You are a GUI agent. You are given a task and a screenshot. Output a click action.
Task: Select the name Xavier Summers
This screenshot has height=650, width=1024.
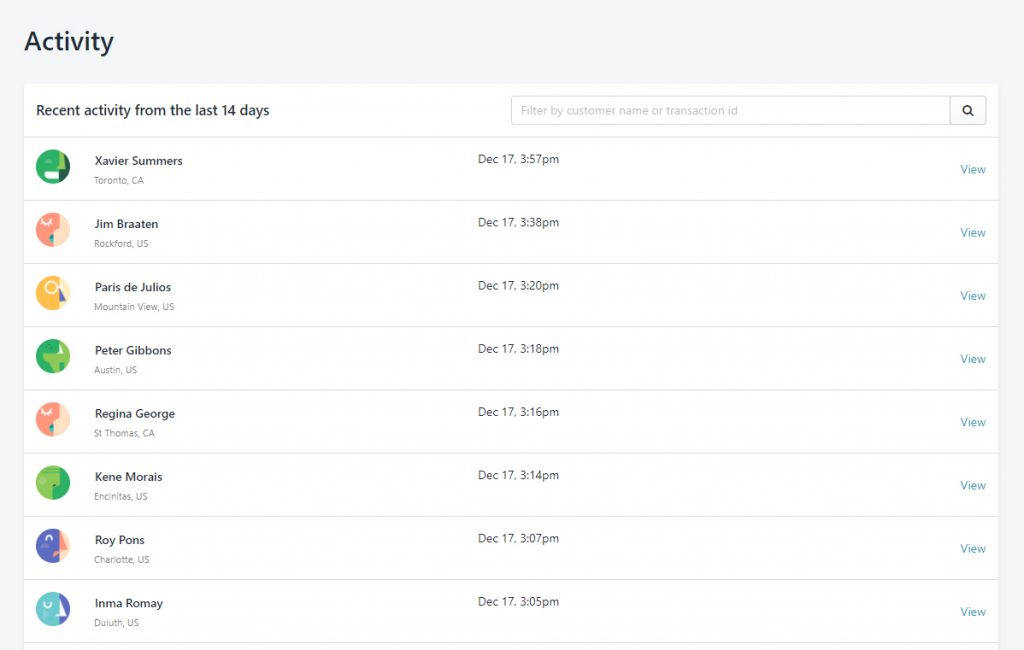(x=138, y=161)
